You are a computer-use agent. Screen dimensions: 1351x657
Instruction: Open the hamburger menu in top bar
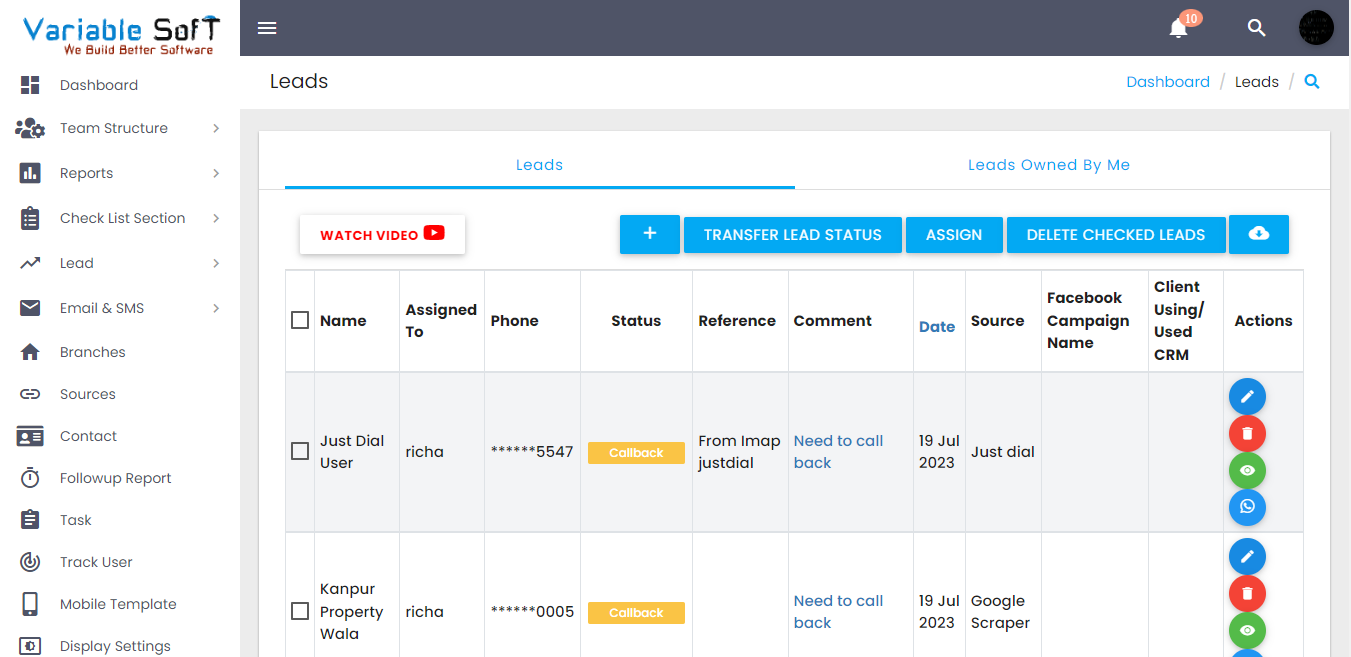(267, 28)
